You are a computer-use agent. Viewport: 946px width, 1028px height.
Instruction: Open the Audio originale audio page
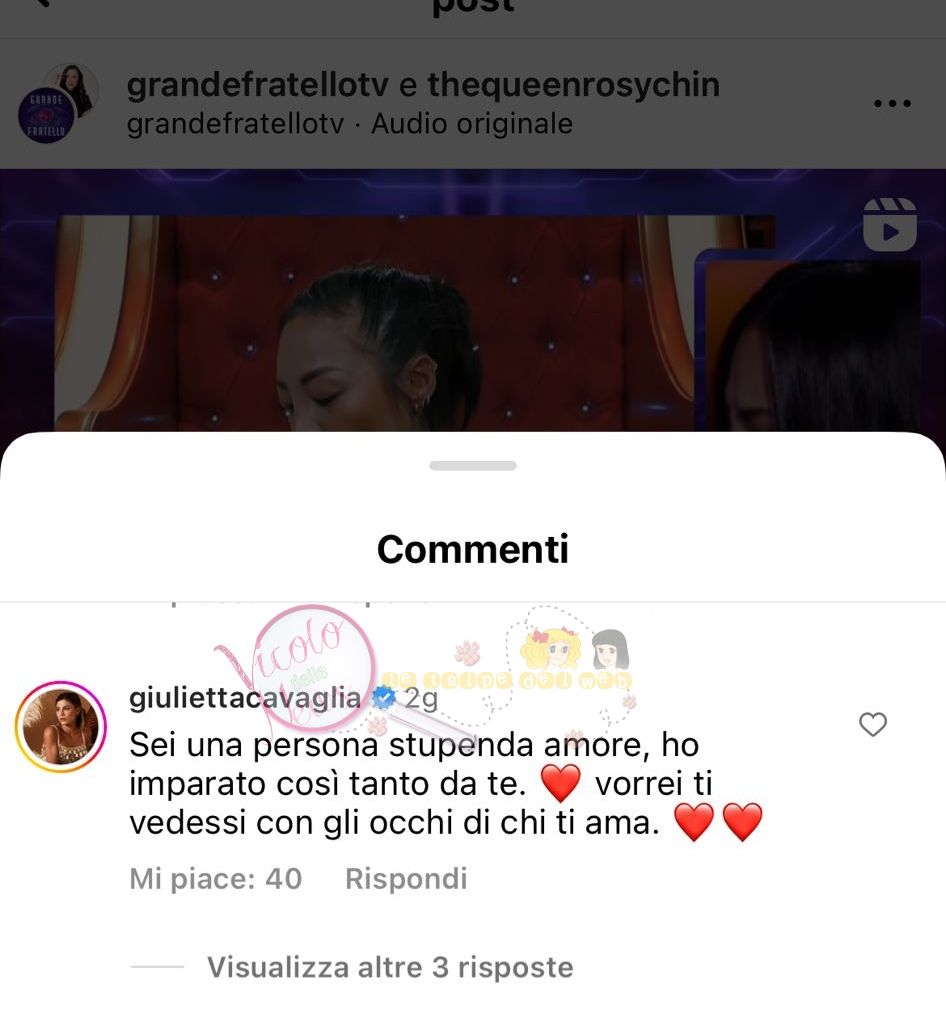coord(472,124)
